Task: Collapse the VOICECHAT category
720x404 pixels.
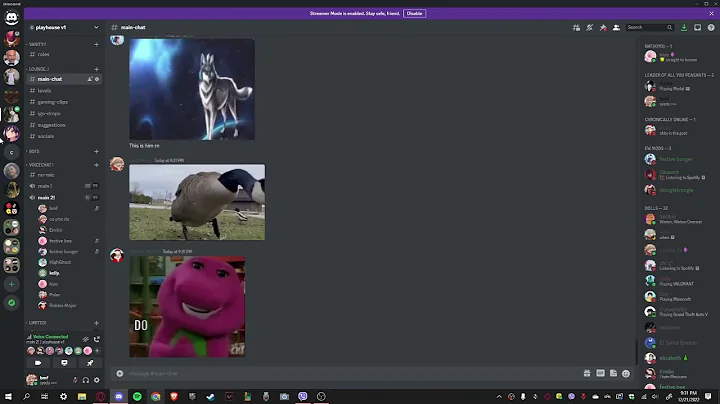Action: click(x=40, y=165)
